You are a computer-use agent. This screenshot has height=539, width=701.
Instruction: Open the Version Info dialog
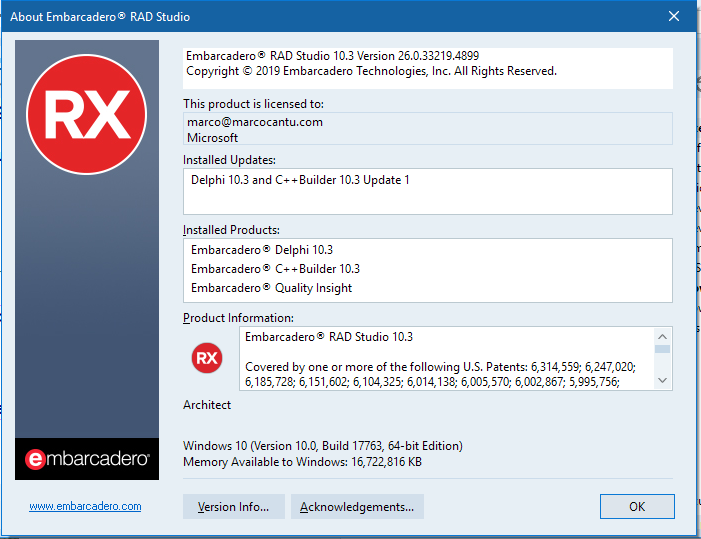pos(233,507)
